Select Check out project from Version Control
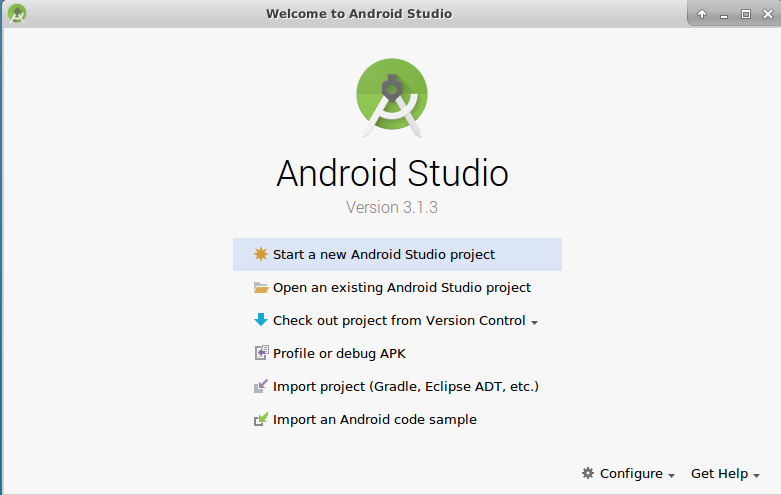 click(x=397, y=320)
